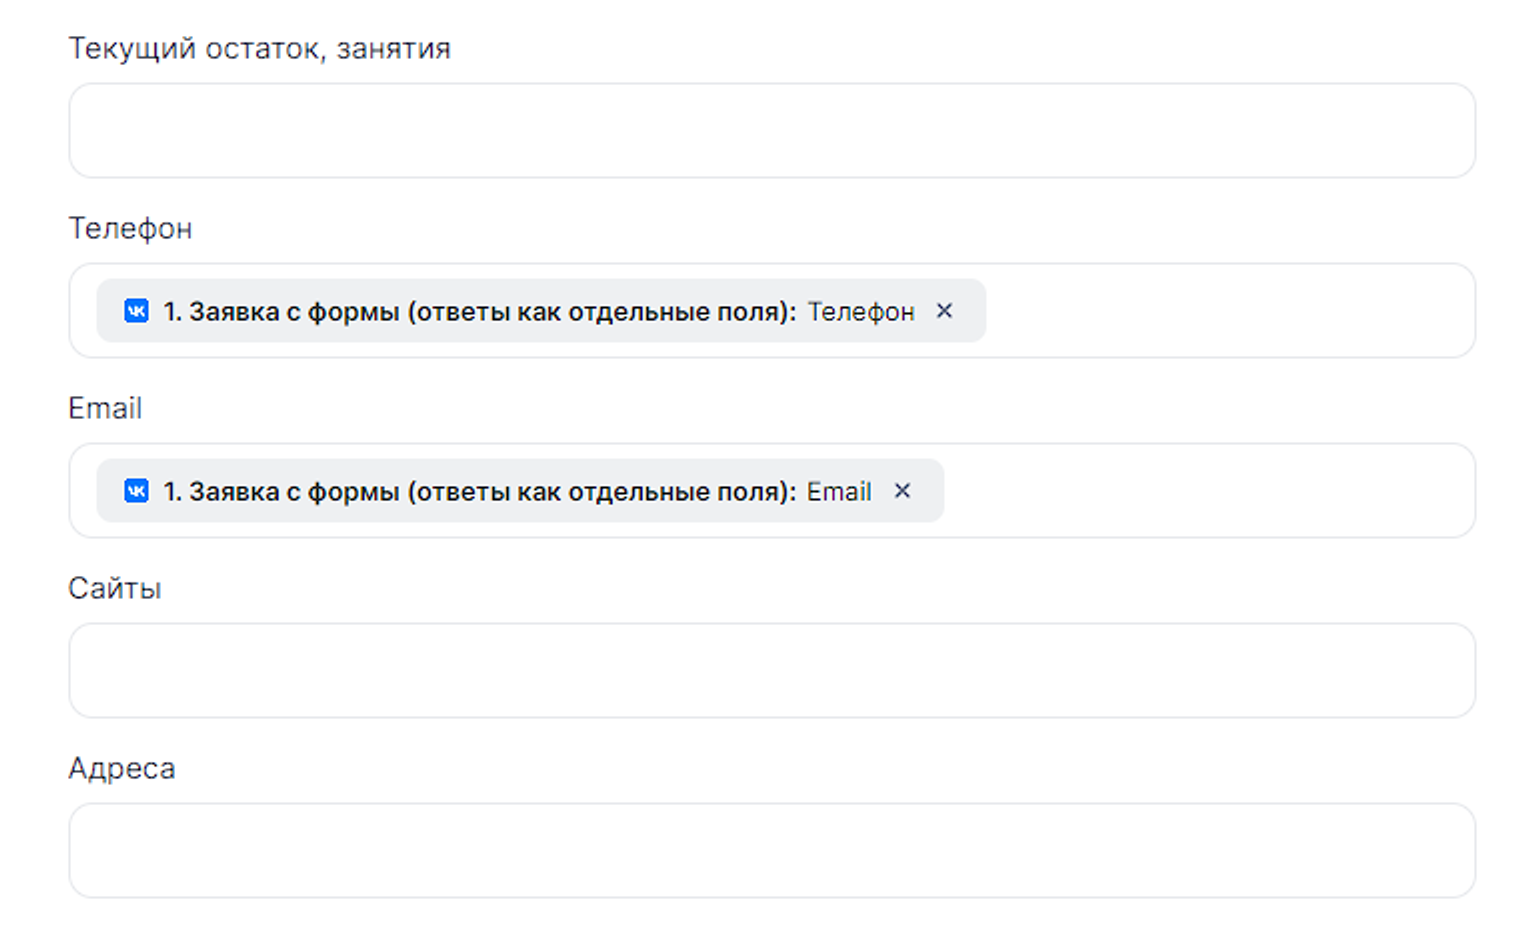Click the "Текущий остаток, занятия" label
1540x928 pixels.
[x=259, y=48]
